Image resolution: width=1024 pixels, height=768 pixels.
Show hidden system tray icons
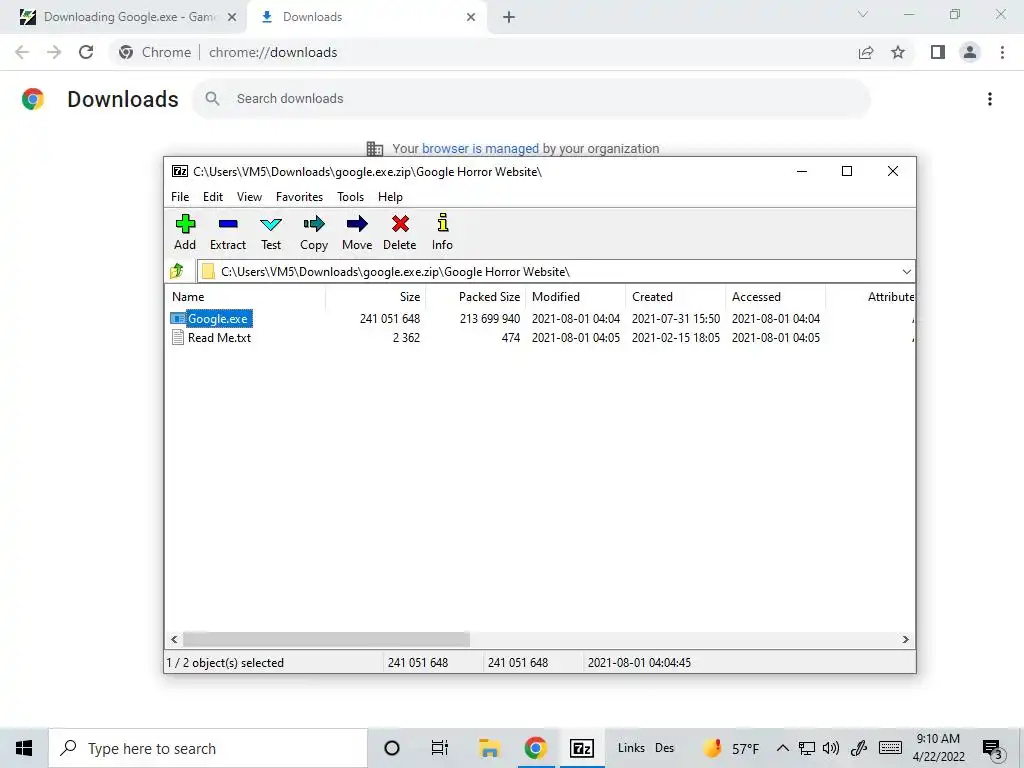pyautogui.click(x=783, y=748)
